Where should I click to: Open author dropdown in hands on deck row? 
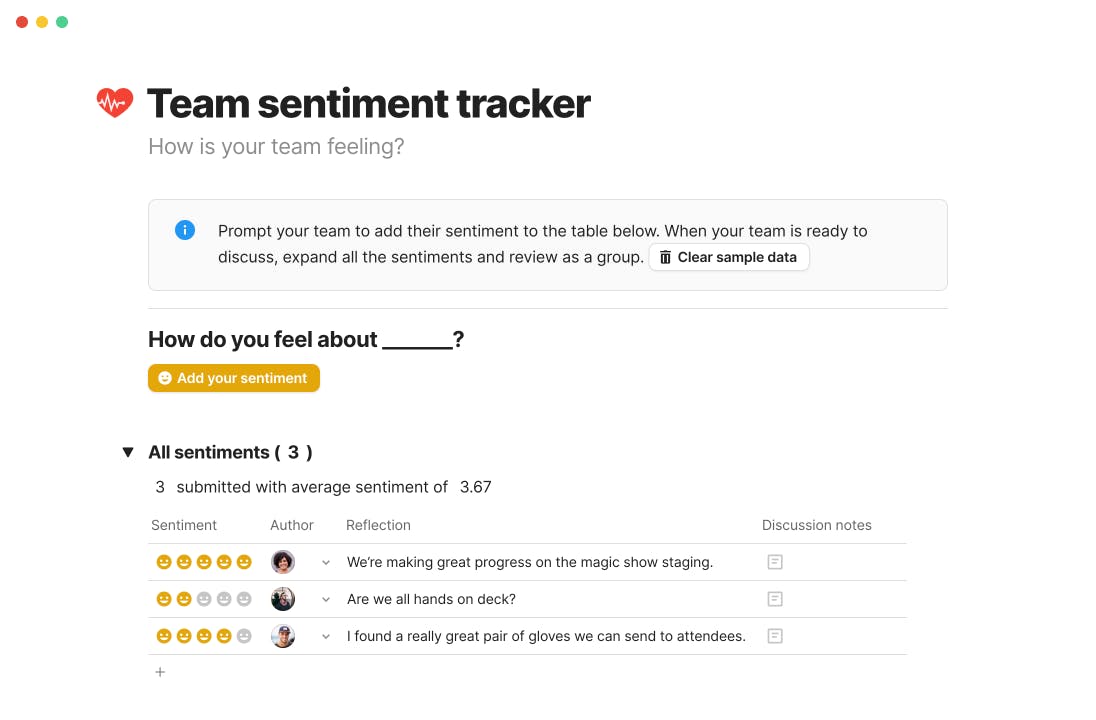326,600
